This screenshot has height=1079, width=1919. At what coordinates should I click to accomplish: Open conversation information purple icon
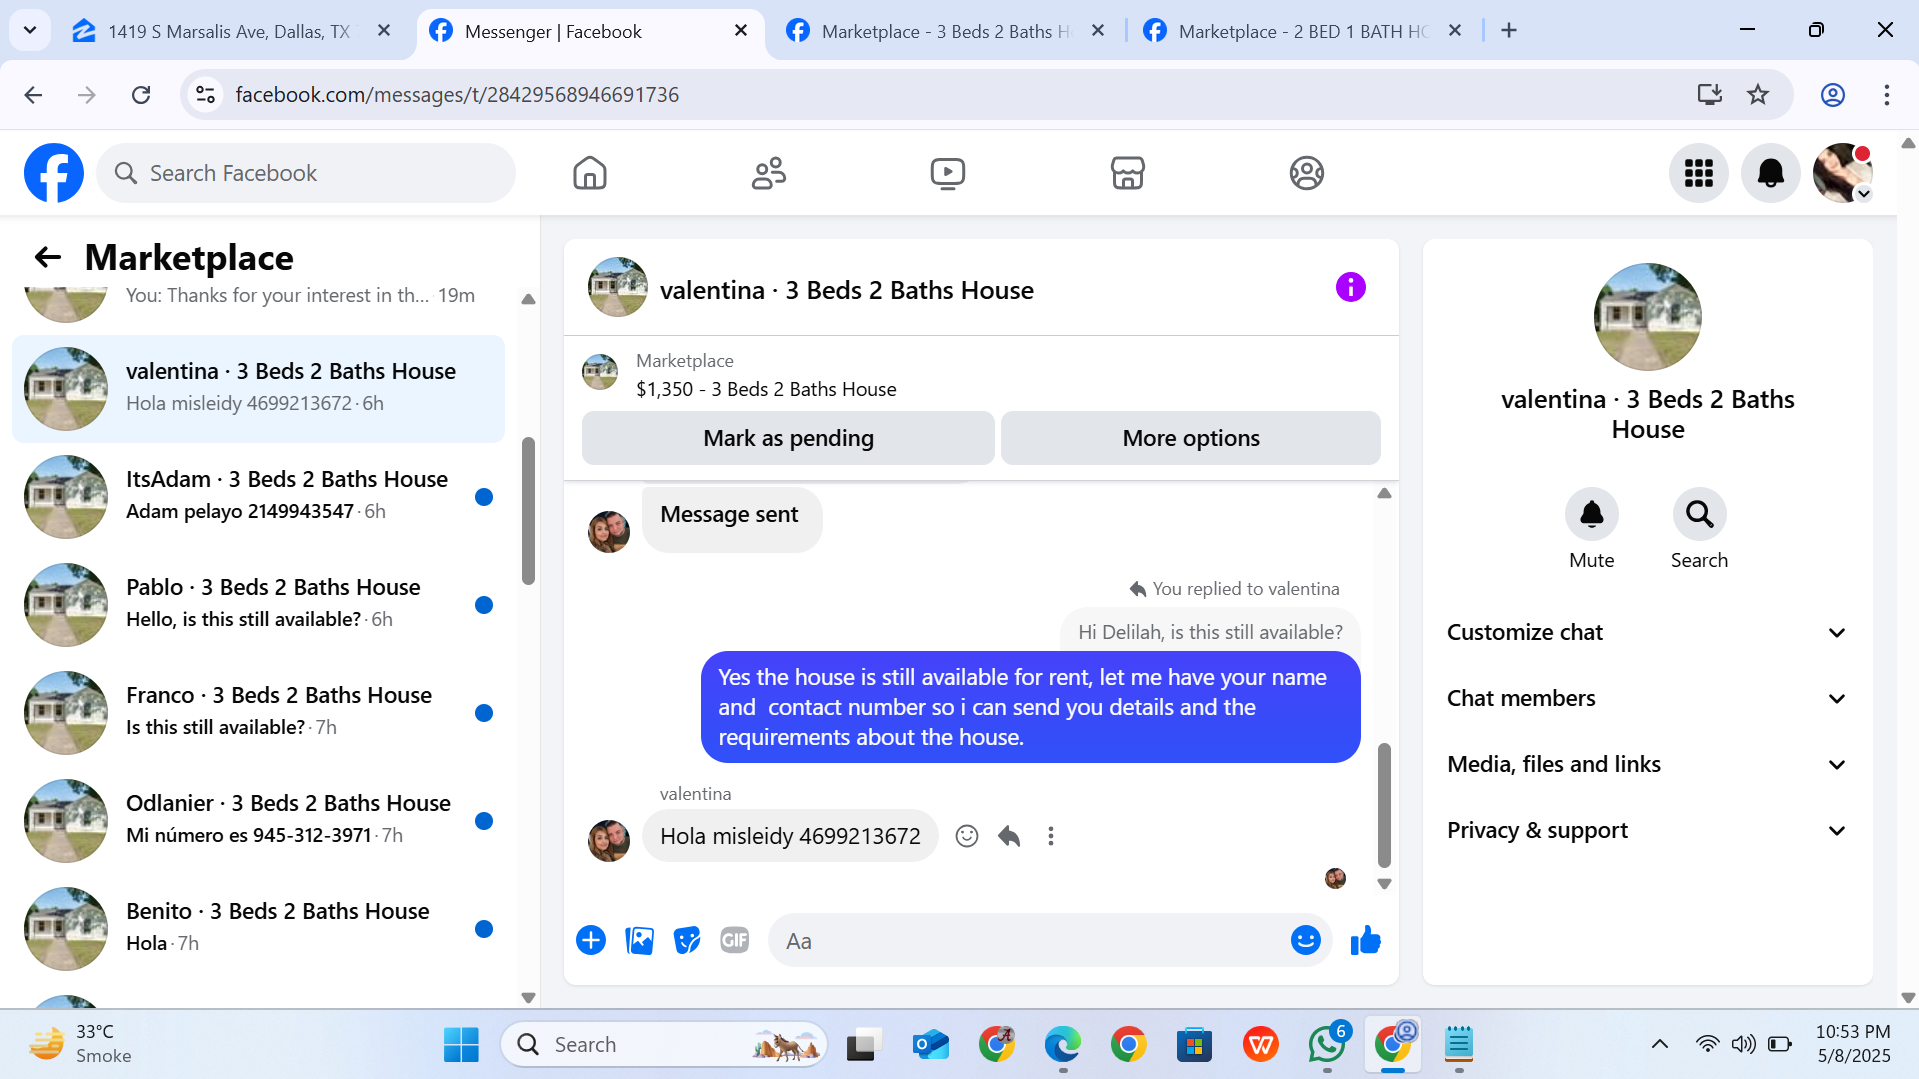(x=1350, y=287)
